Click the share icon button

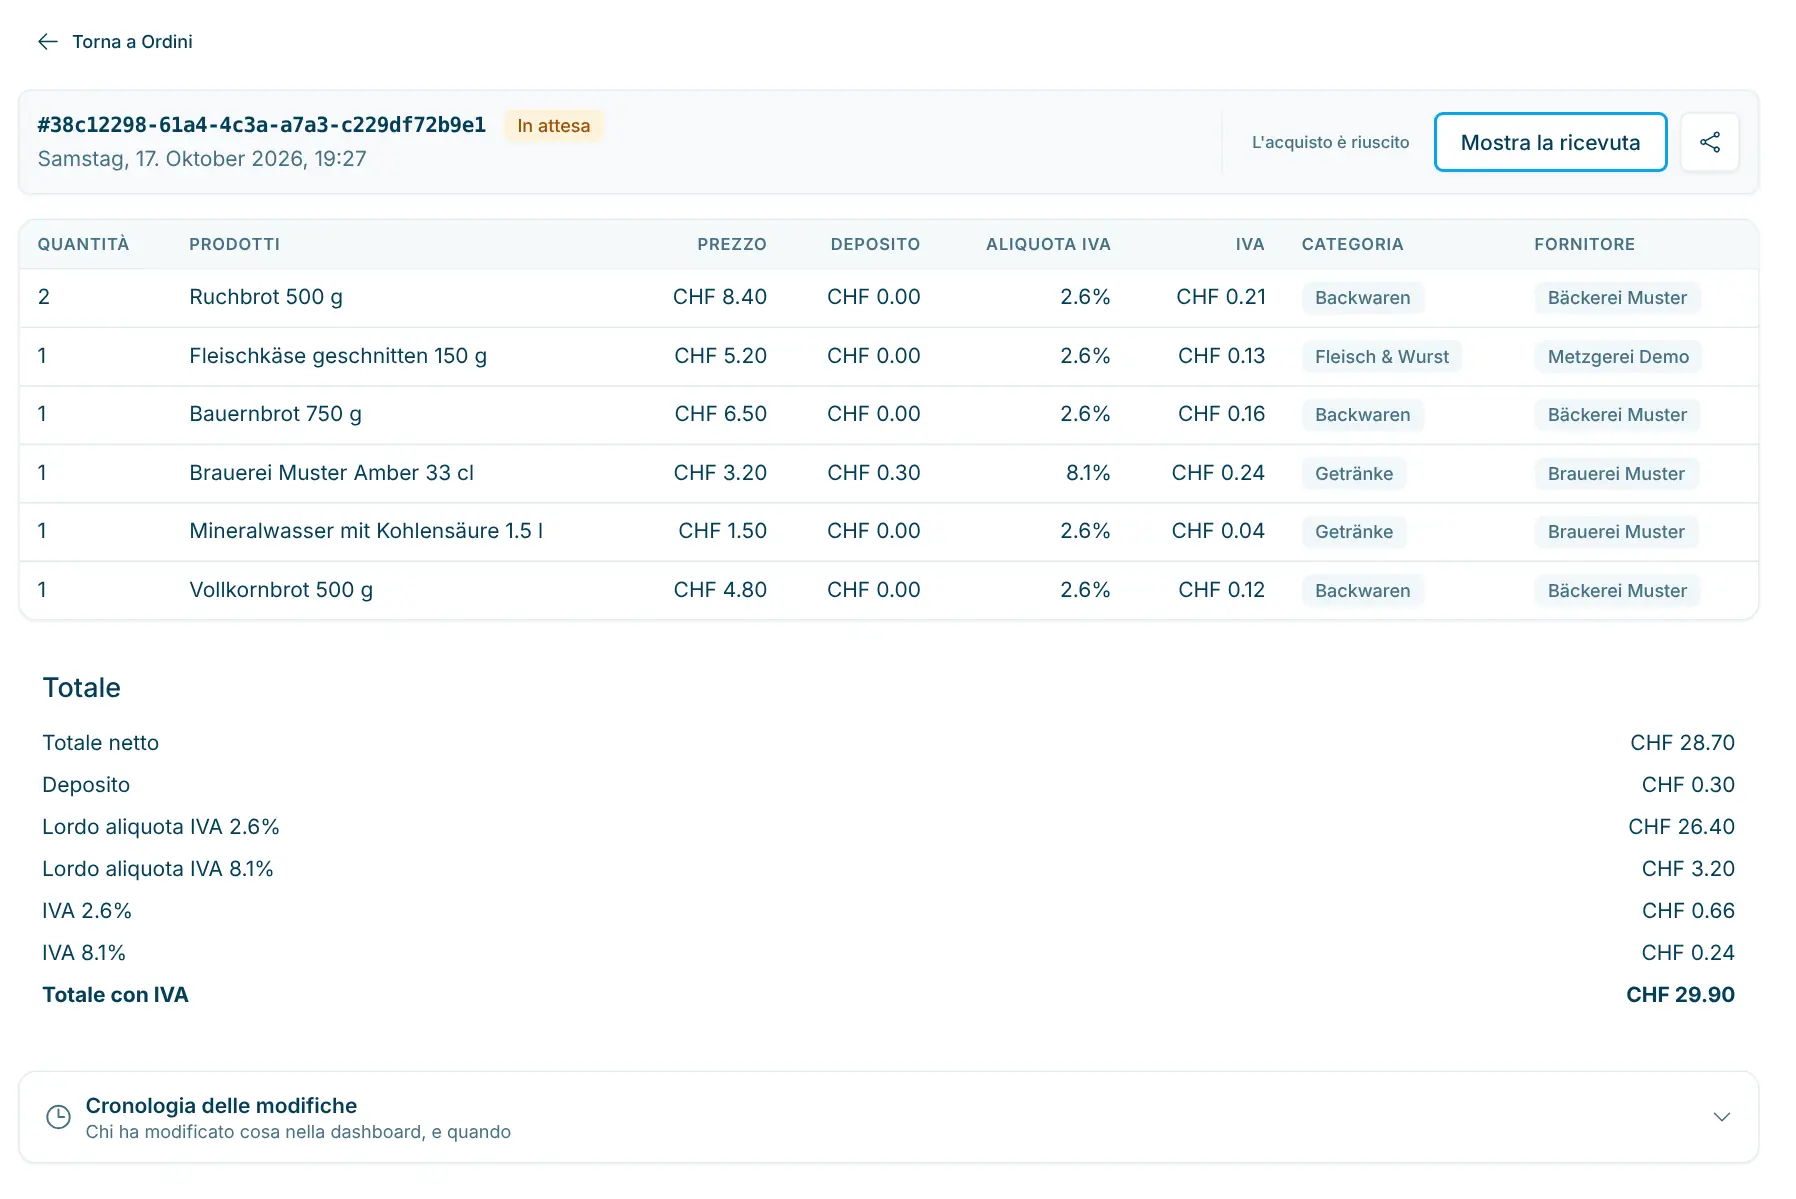point(1709,142)
